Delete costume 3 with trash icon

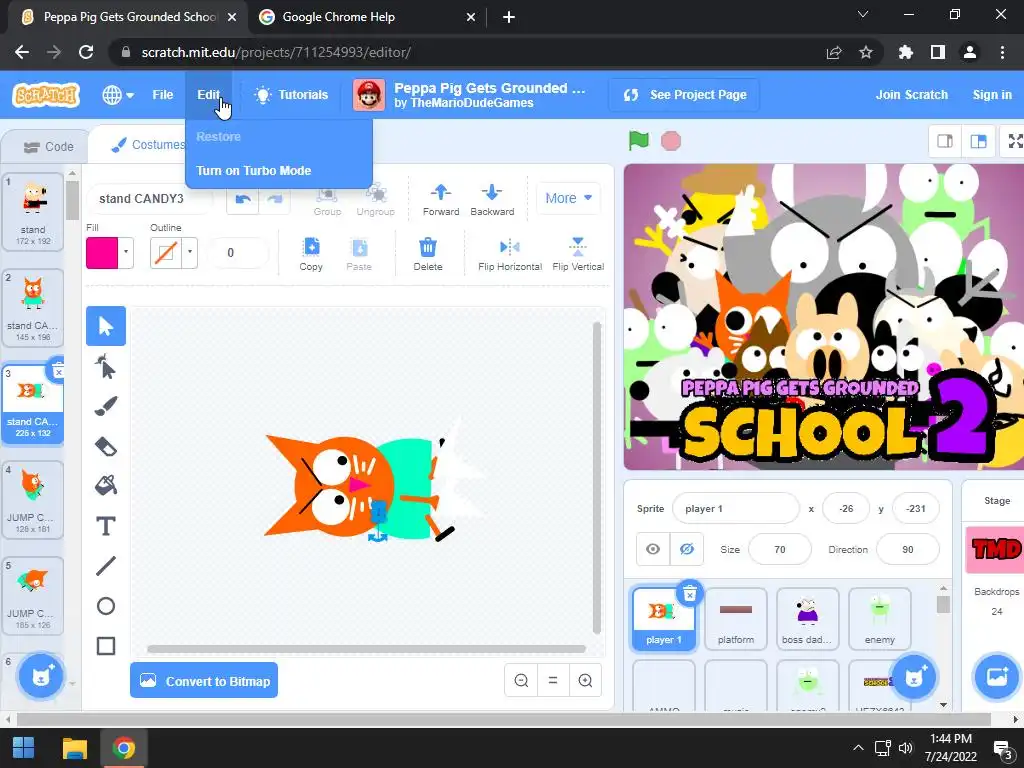(x=57, y=371)
